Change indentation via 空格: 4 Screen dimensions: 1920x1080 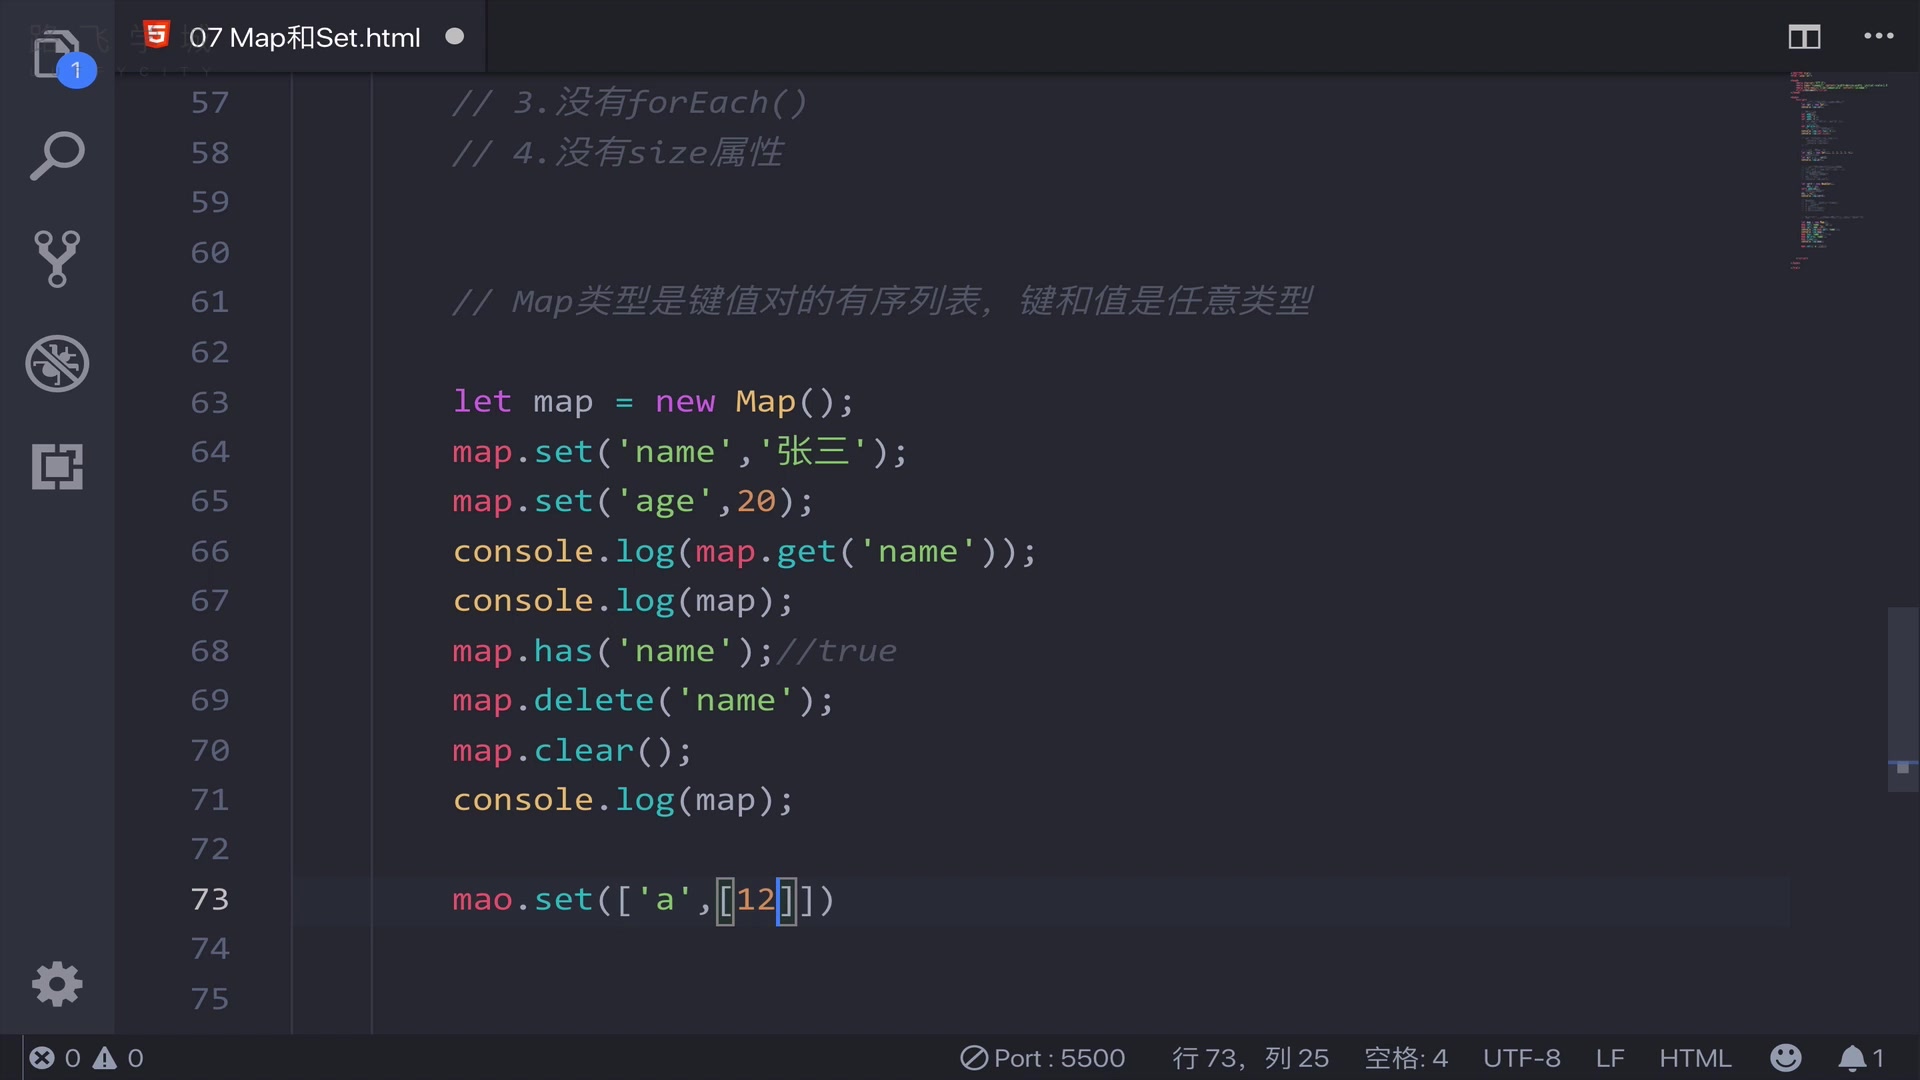point(1406,1058)
